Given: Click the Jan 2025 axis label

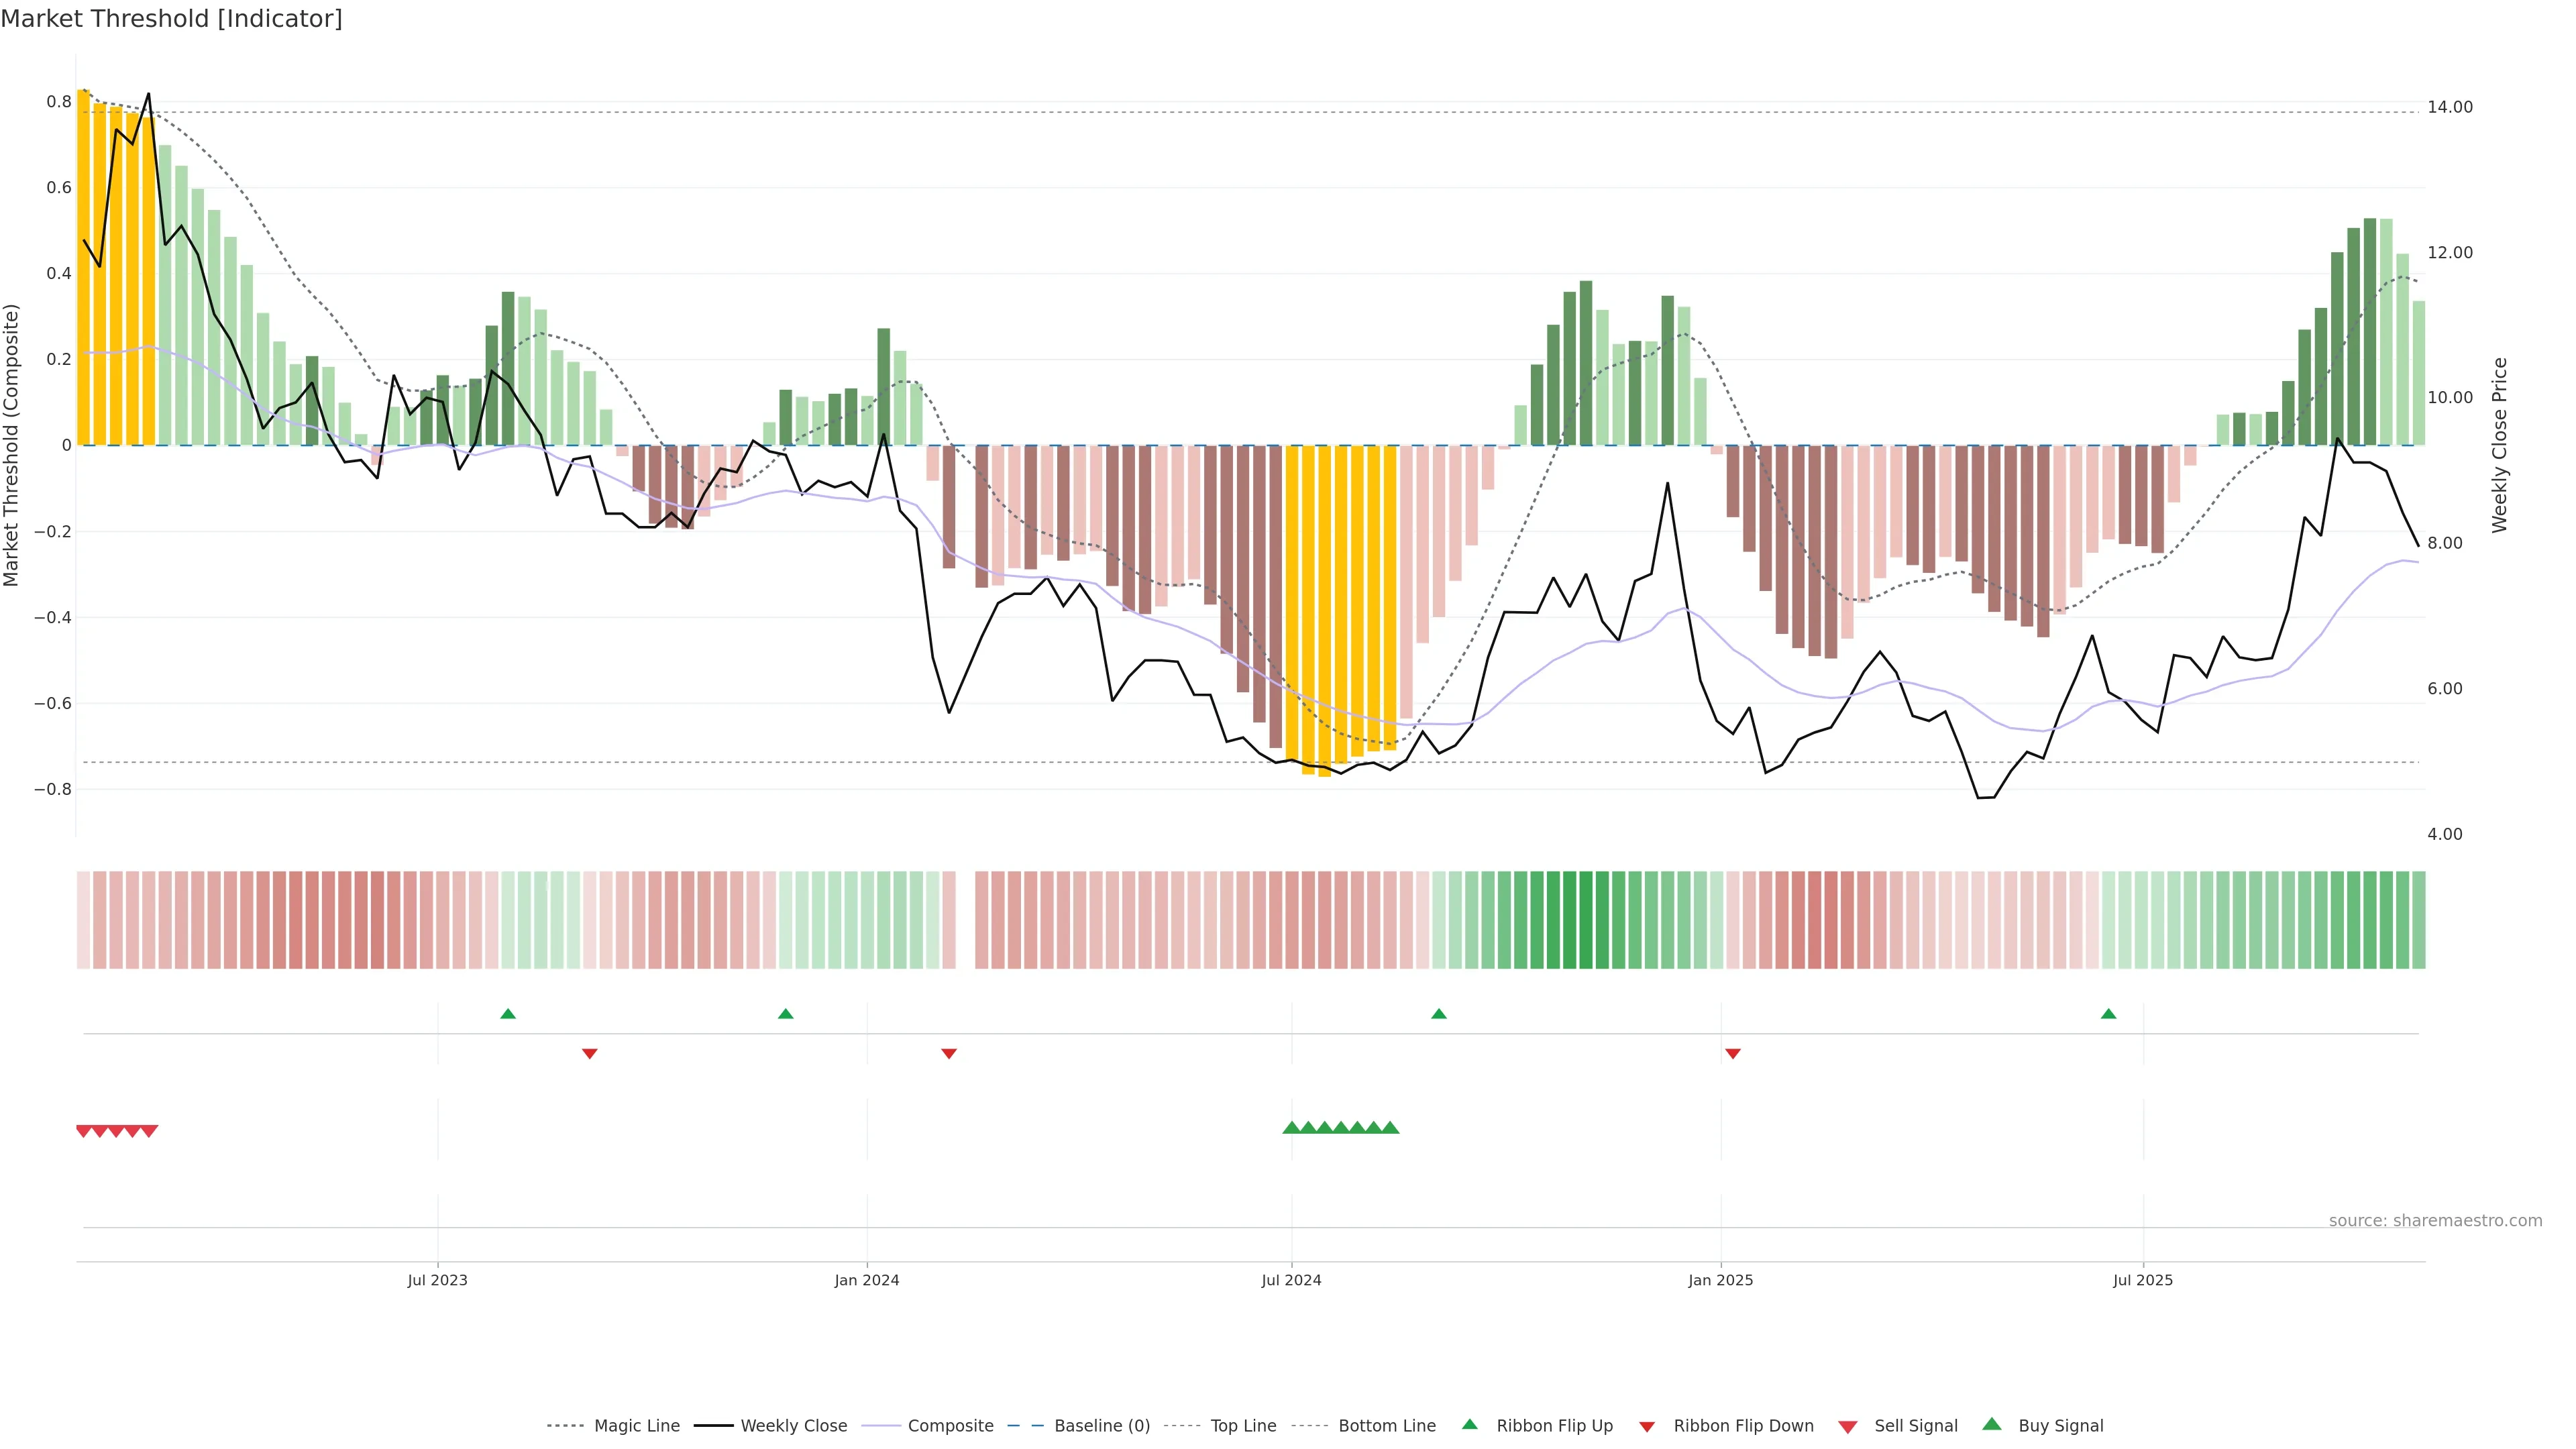Looking at the screenshot, I should (1720, 1280).
